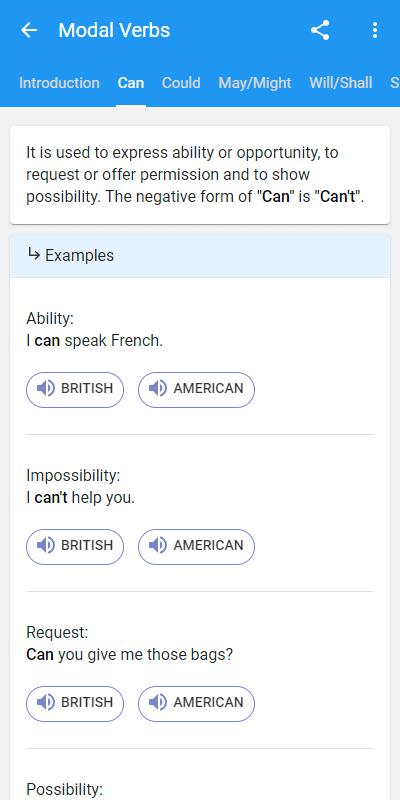Screen dimensions: 400x800
Task: Click the Examples section header
Action: pyautogui.click(x=200, y=256)
